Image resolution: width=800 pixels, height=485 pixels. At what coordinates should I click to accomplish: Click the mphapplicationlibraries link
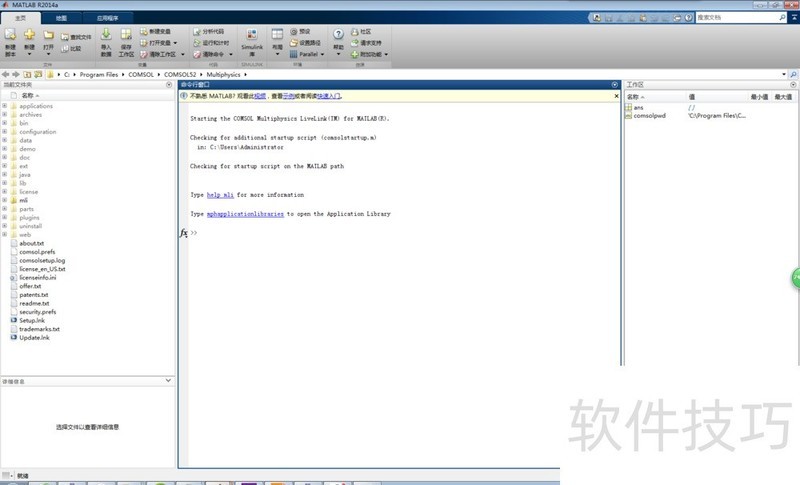click(x=245, y=214)
